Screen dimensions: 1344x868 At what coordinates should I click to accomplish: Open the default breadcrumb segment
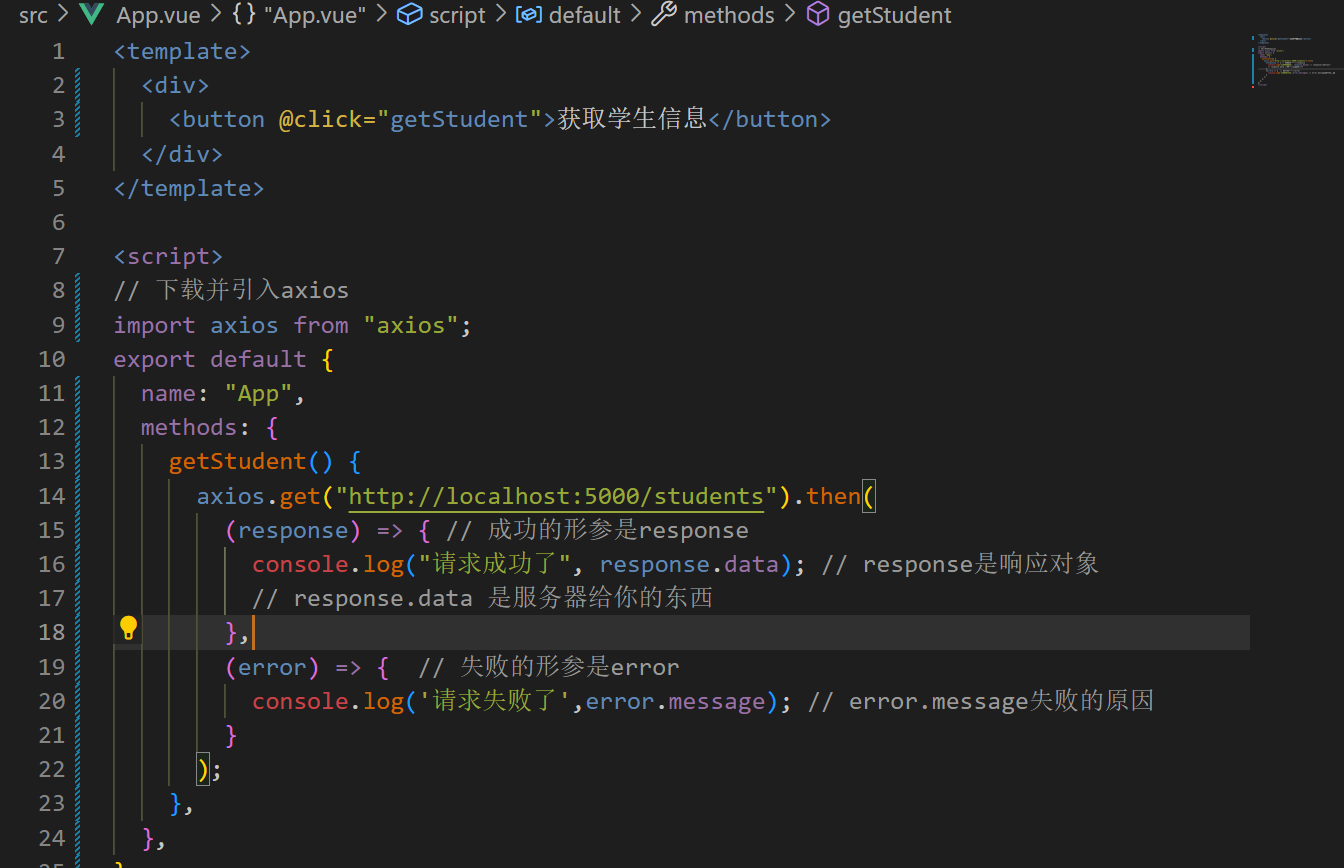585,15
